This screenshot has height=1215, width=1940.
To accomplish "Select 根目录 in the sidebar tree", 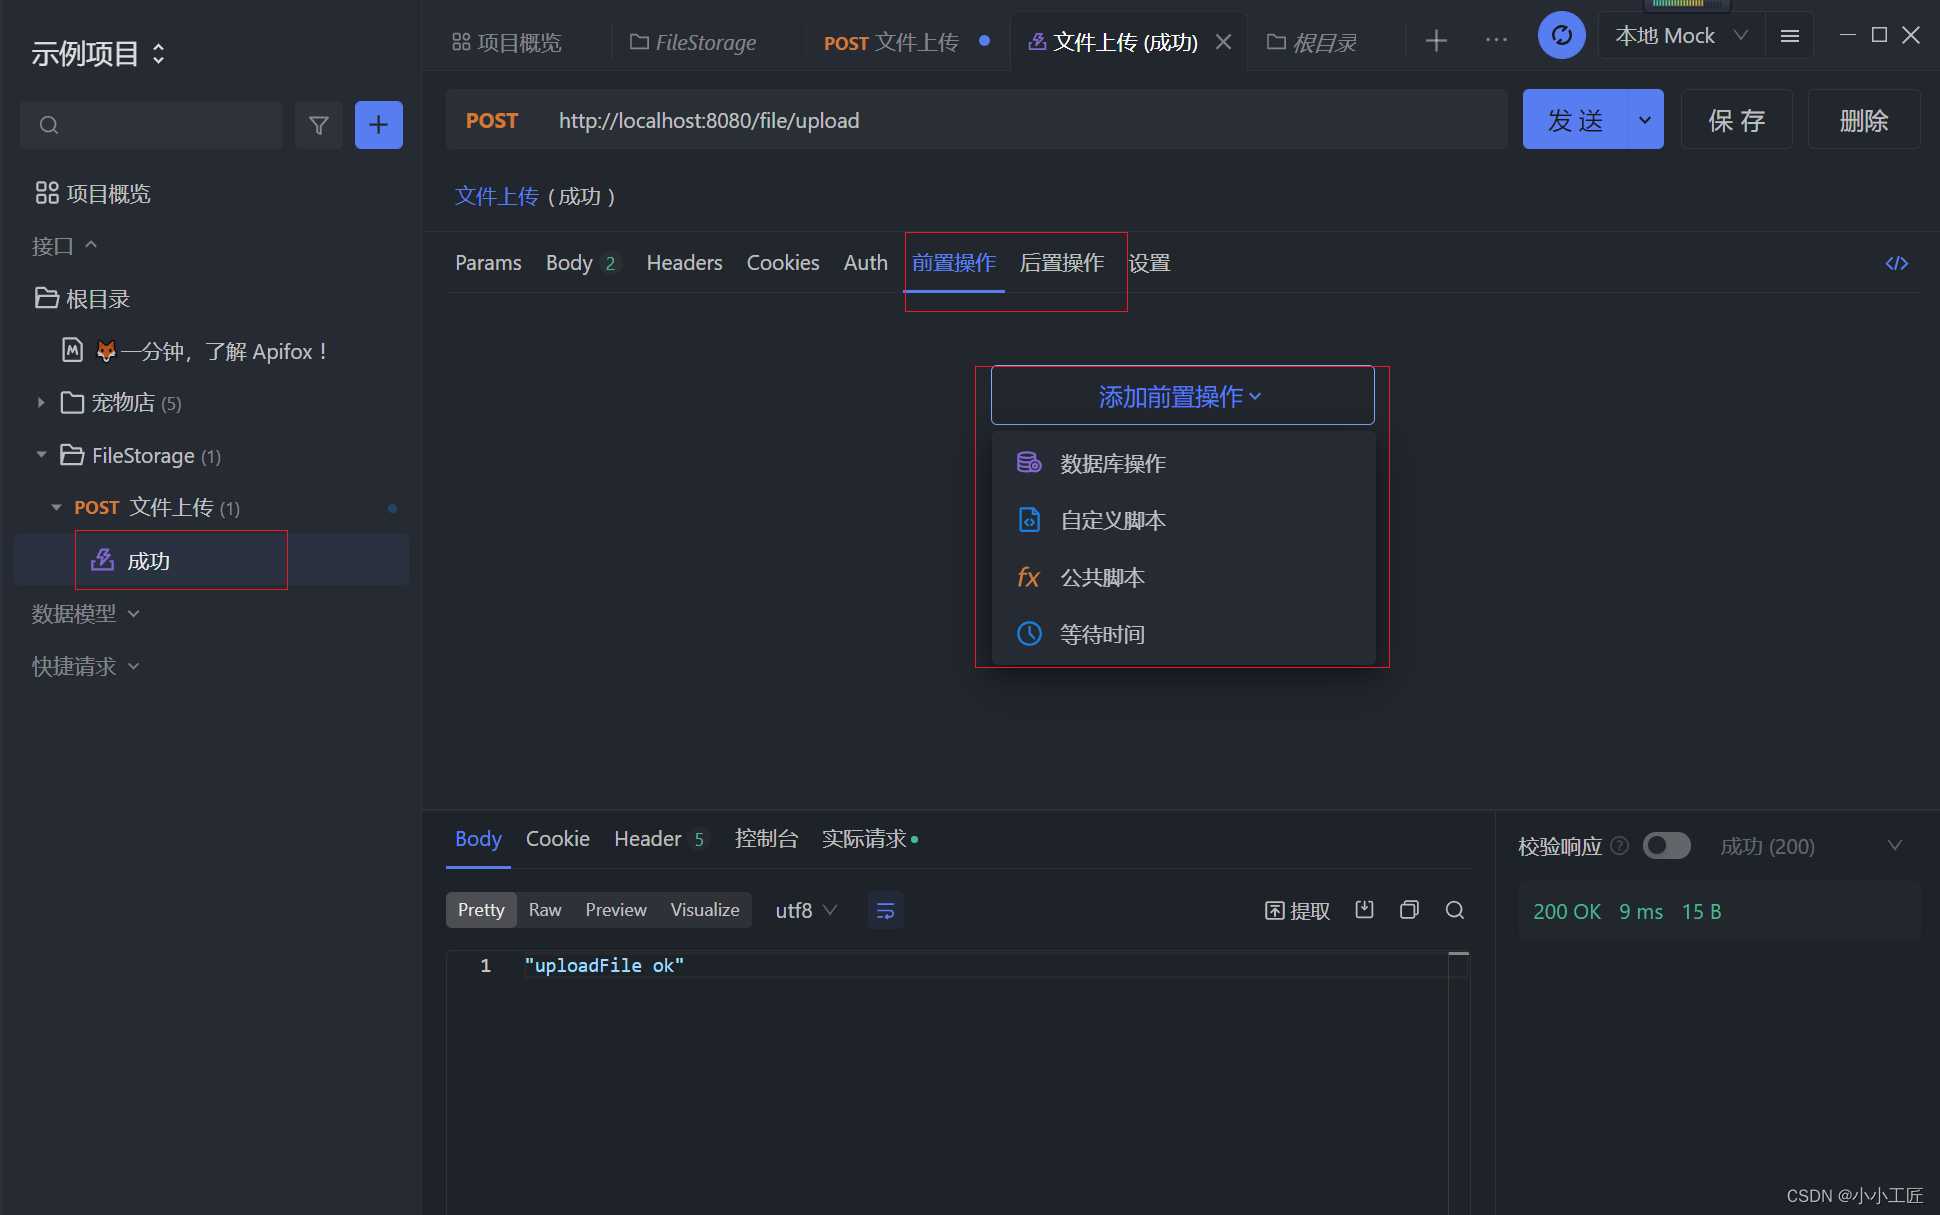I will (x=82, y=298).
